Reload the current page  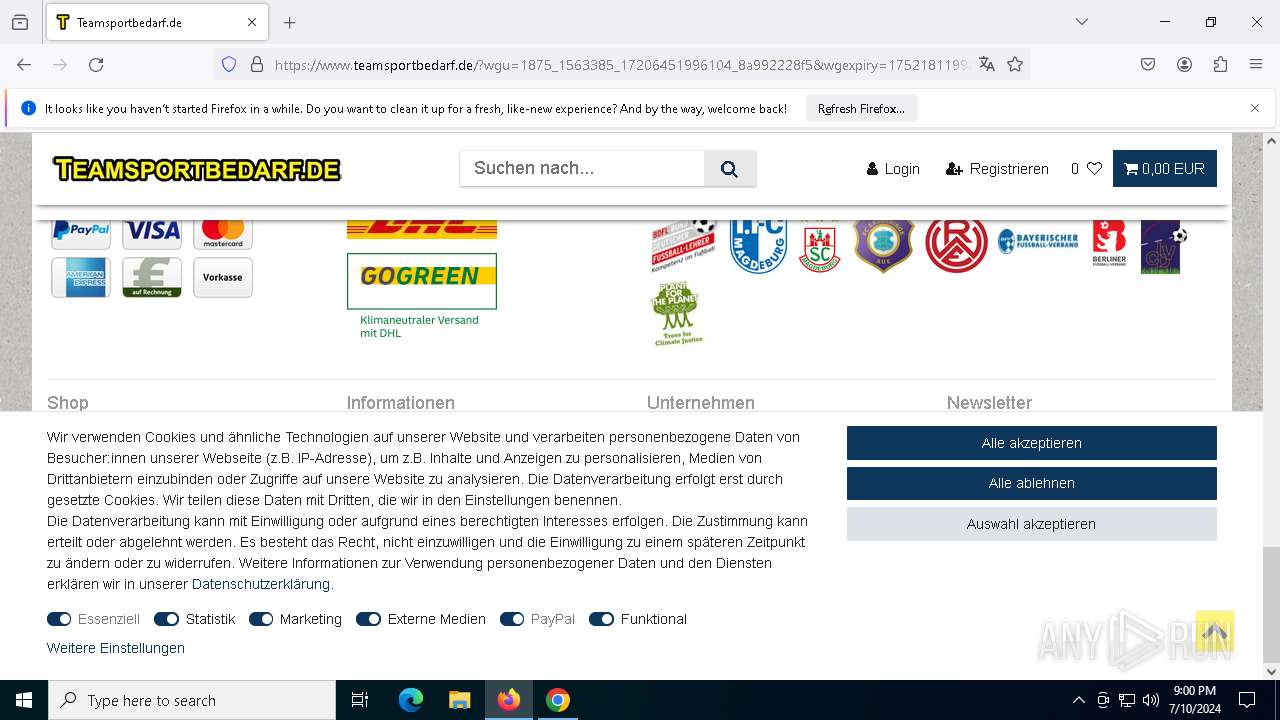click(x=96, y=65)
